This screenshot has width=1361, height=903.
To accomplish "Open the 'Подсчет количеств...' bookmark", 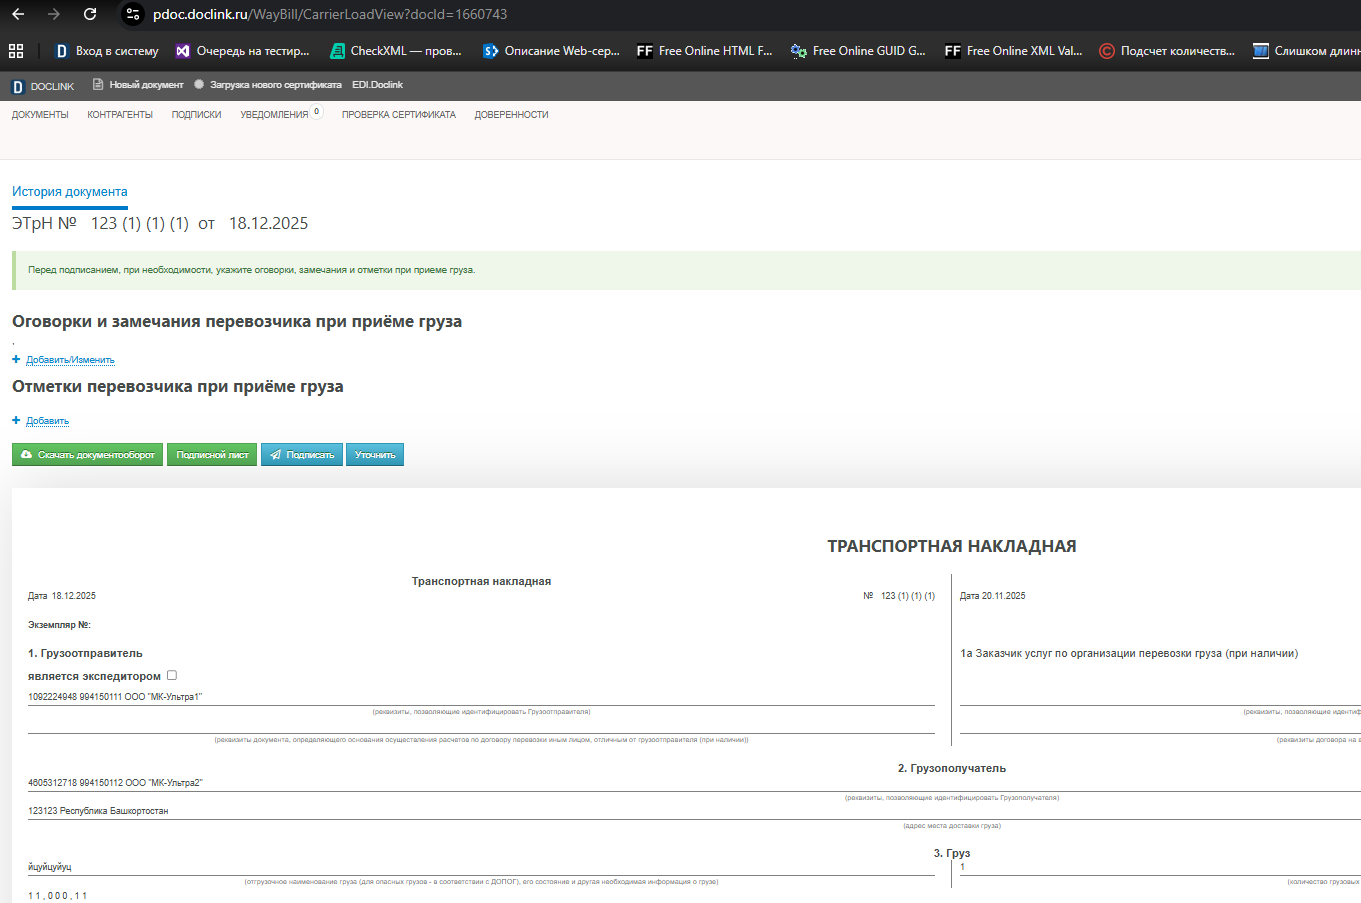I will [x=1167, y=51].
